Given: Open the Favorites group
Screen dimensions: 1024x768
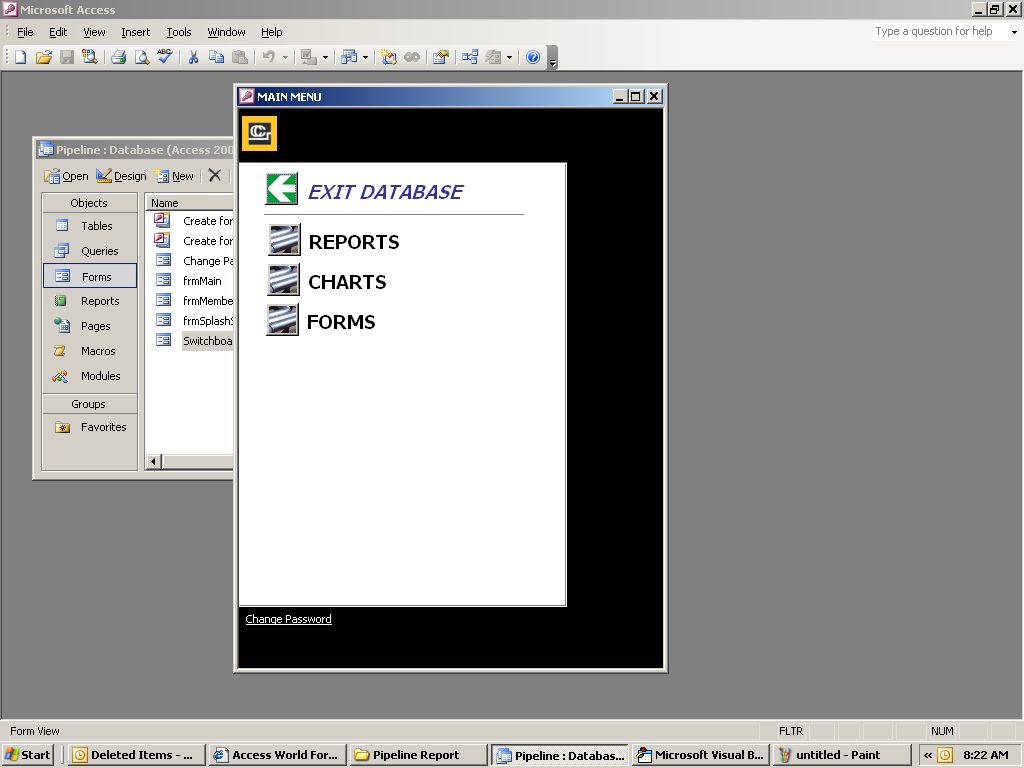Looking at the screenshot, I should (90, 427).
